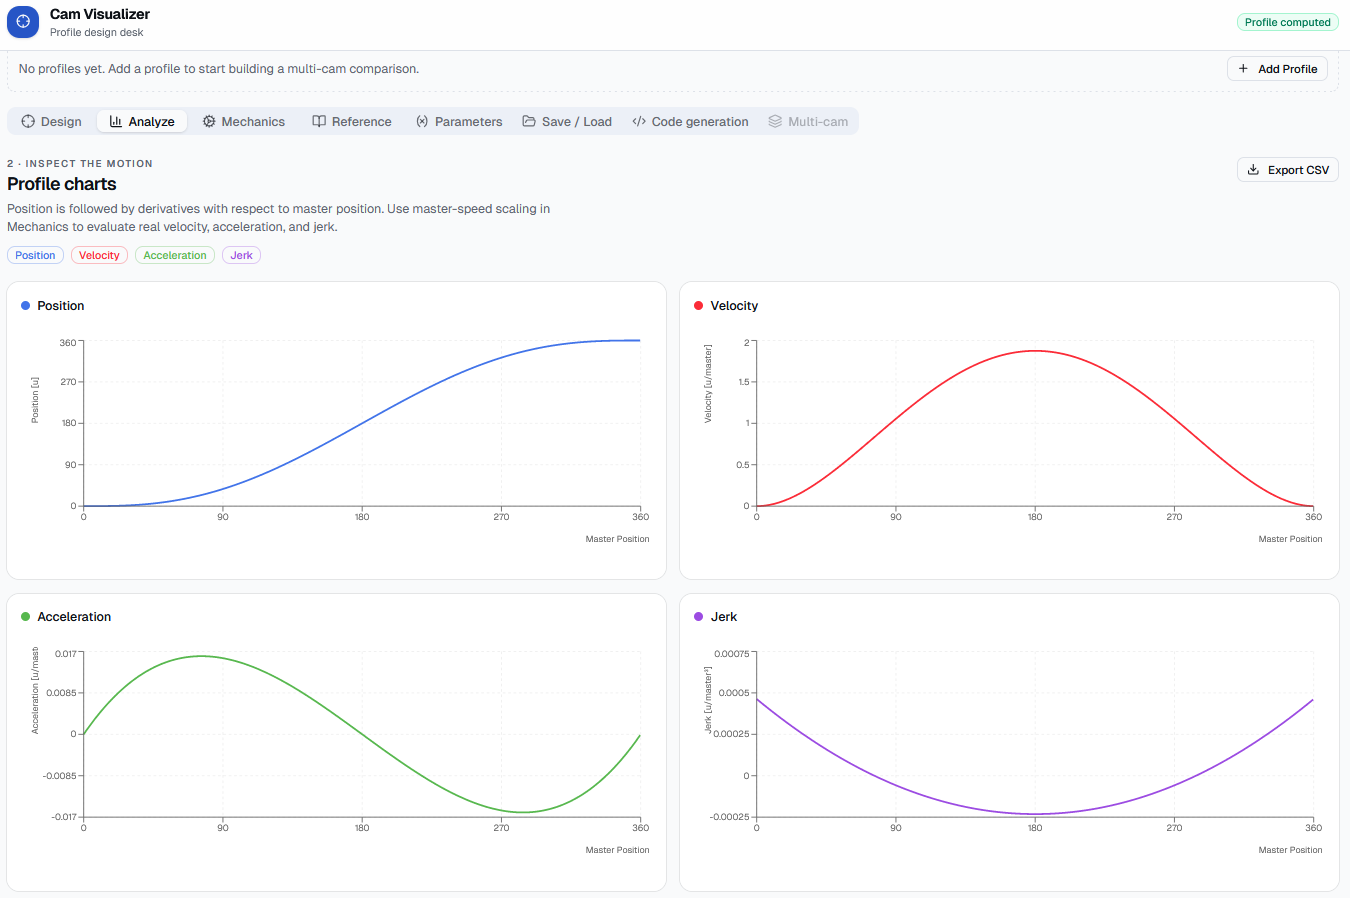1350x898 pixels.
Task: Click the Mechanics tab's gear icon
Action: 209,121
